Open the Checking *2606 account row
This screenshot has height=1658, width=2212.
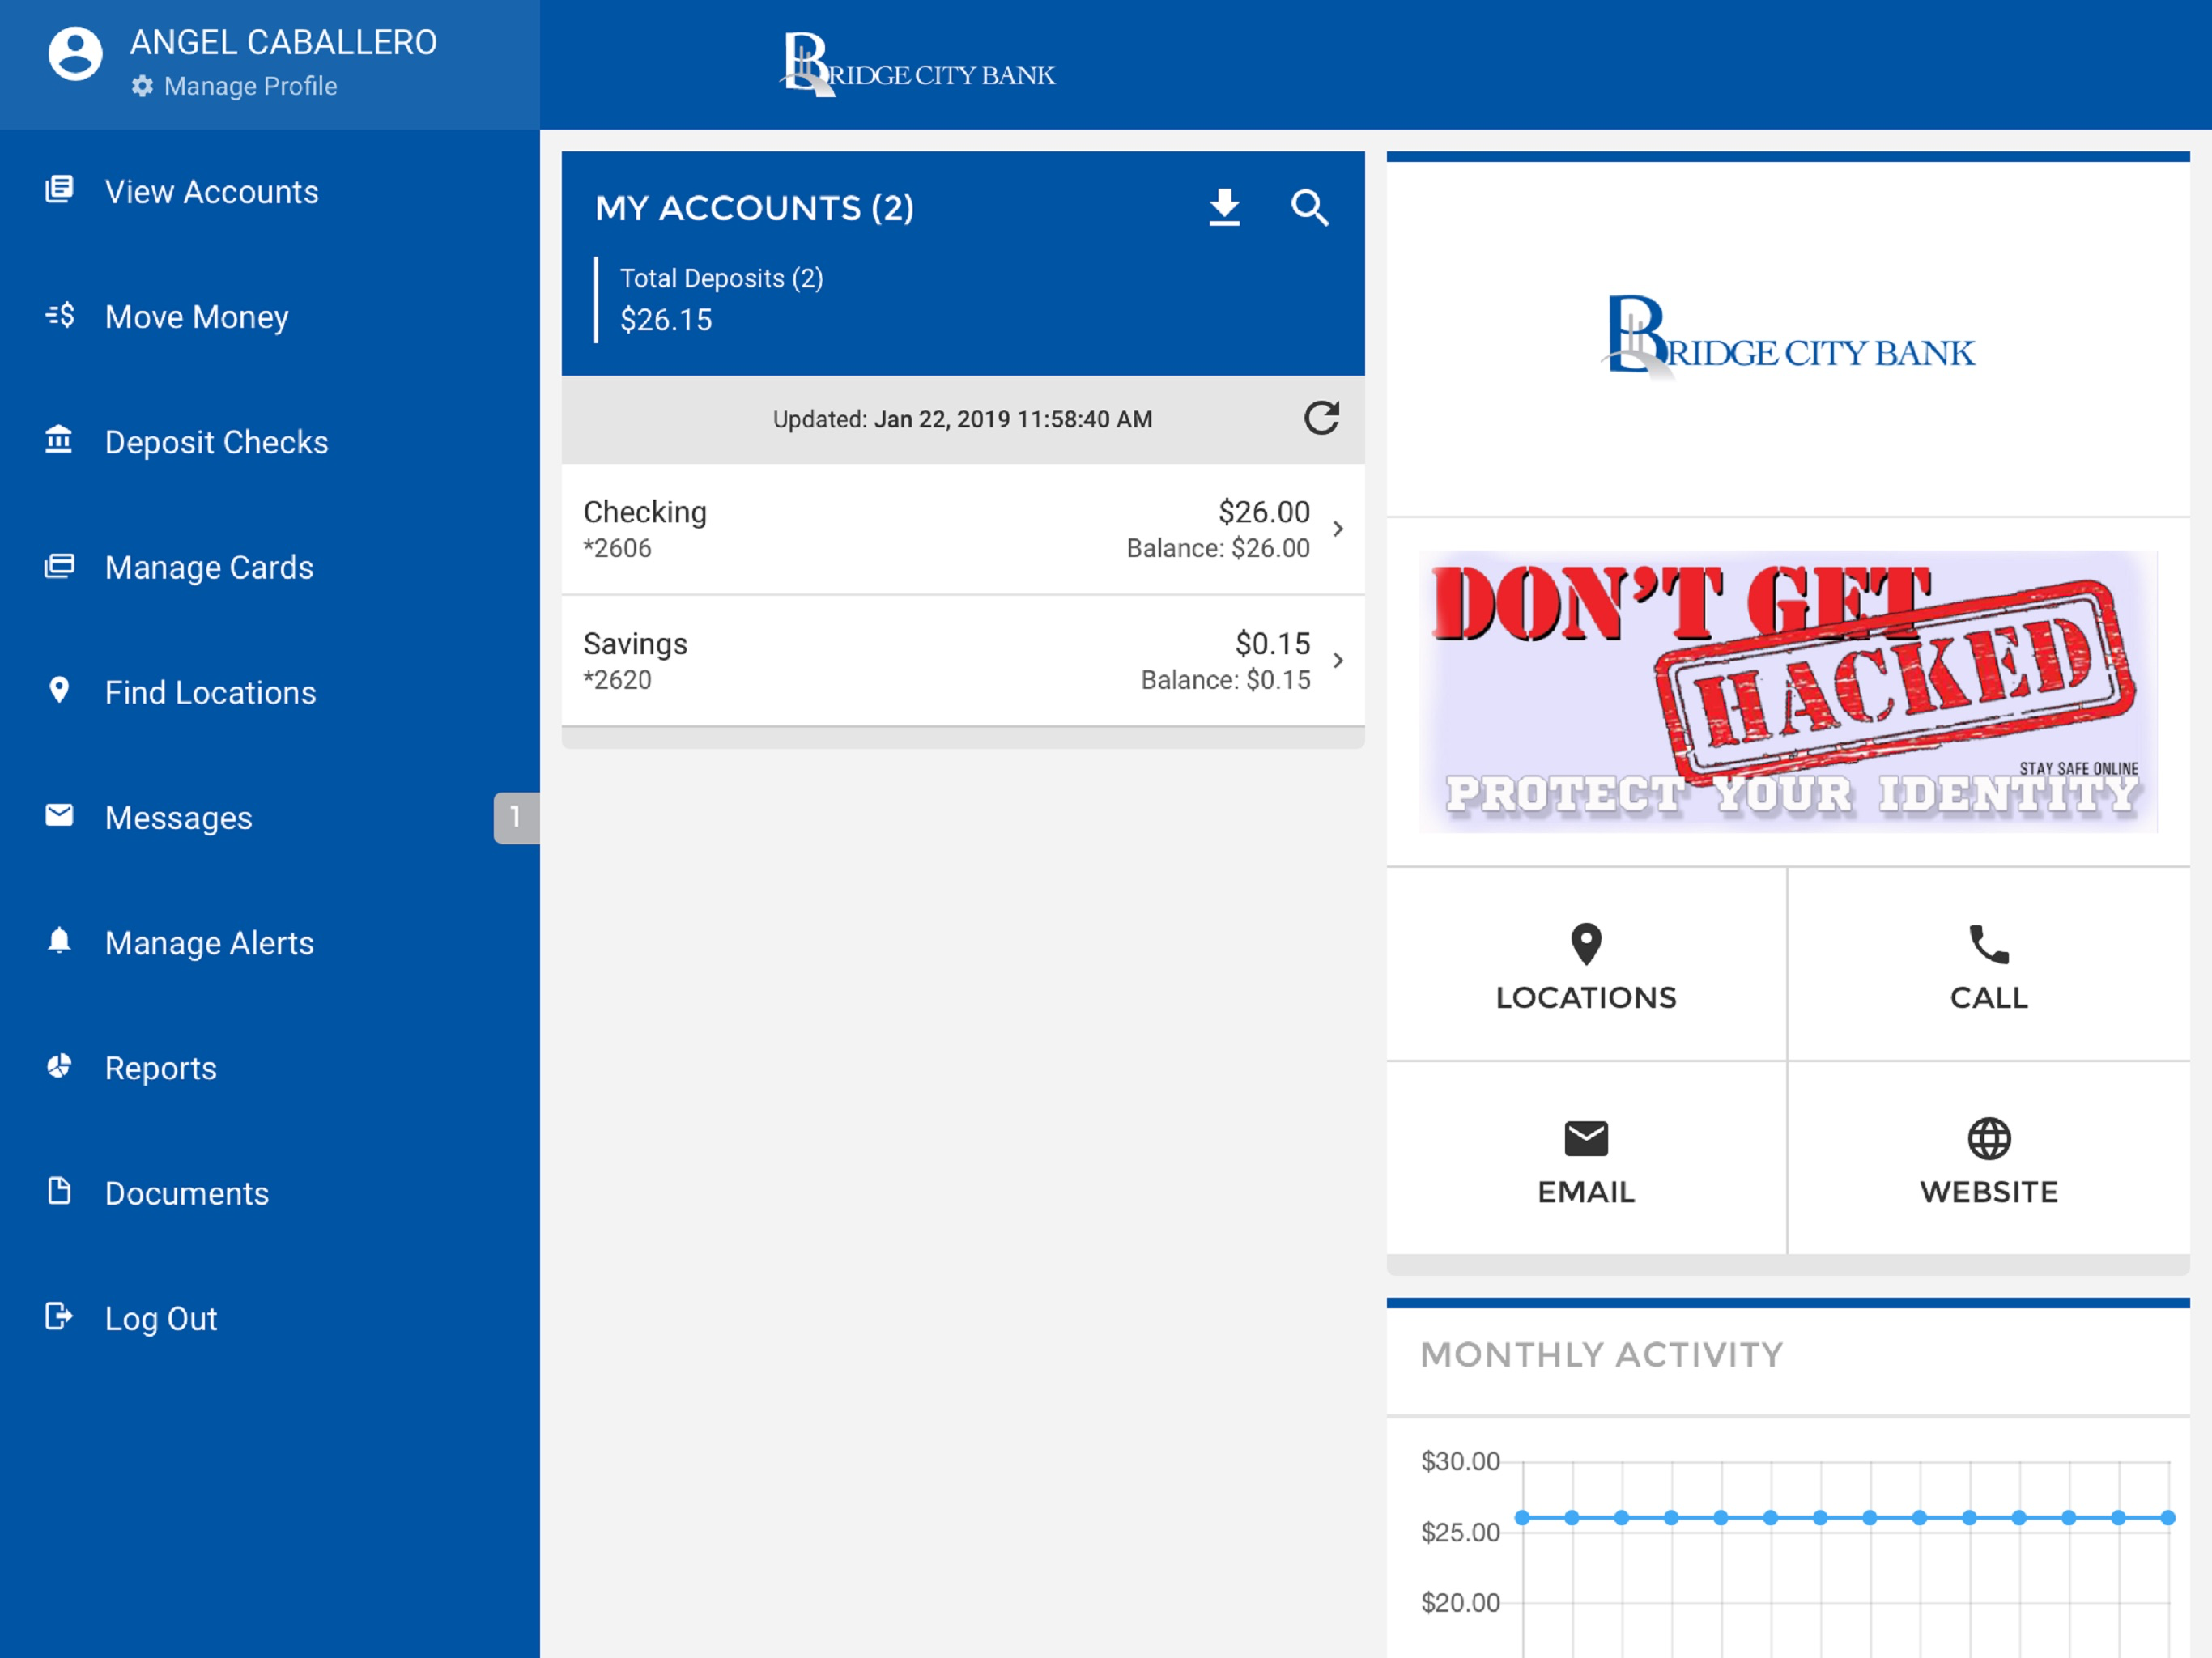click(x=963, y=529)
